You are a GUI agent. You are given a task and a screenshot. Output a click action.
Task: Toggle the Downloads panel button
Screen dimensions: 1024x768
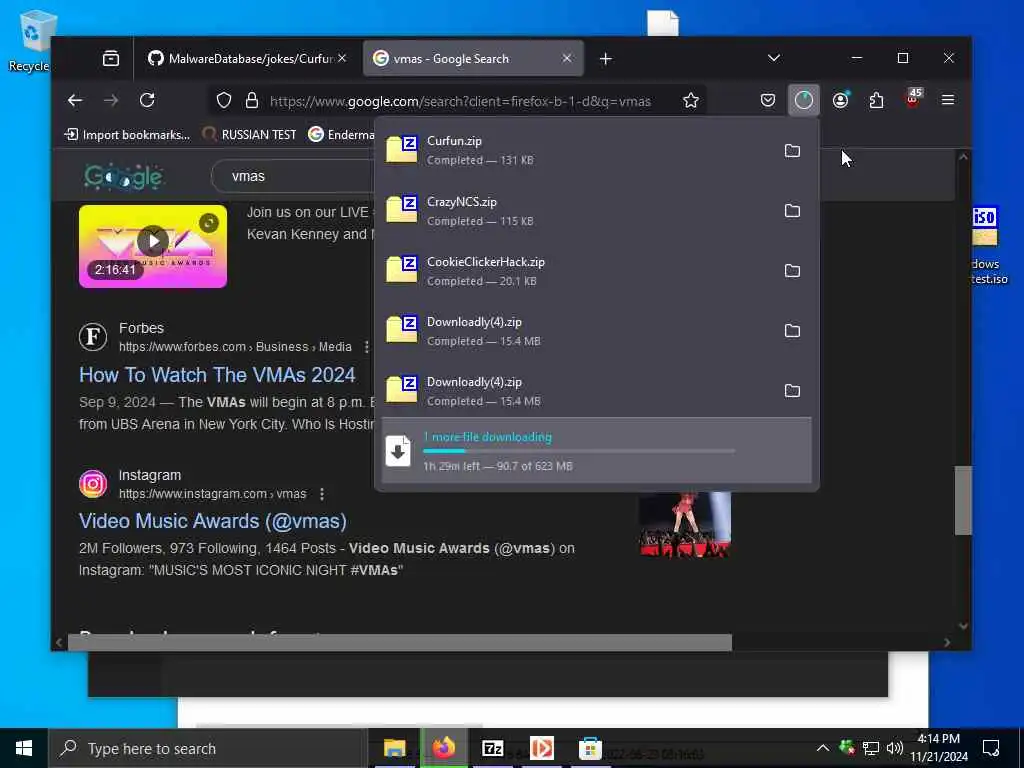(x=804, y=100)
